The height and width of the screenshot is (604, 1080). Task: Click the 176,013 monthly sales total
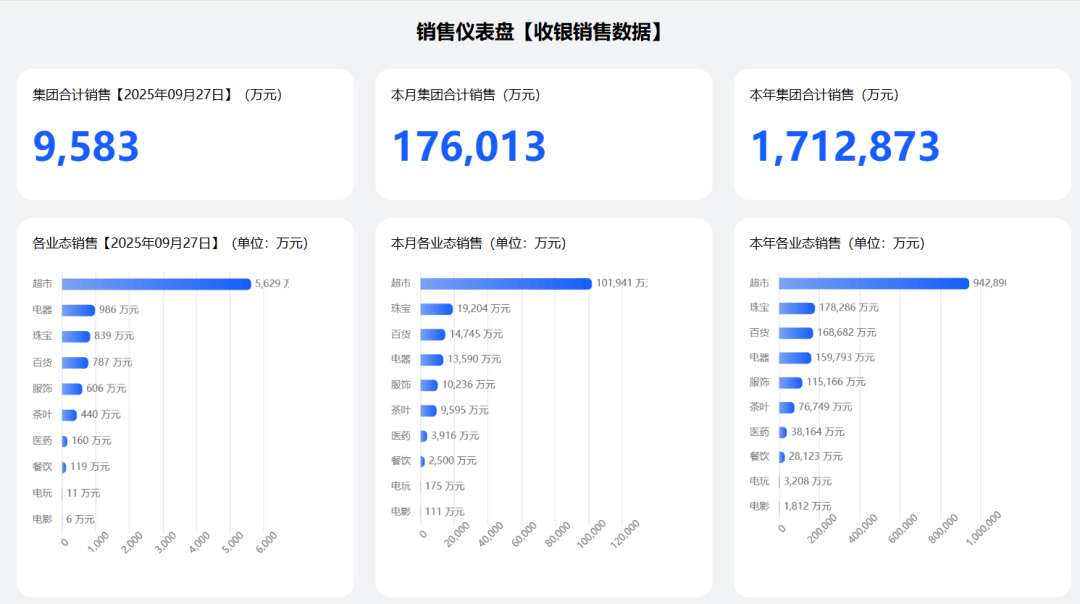(x=468, y=147)
